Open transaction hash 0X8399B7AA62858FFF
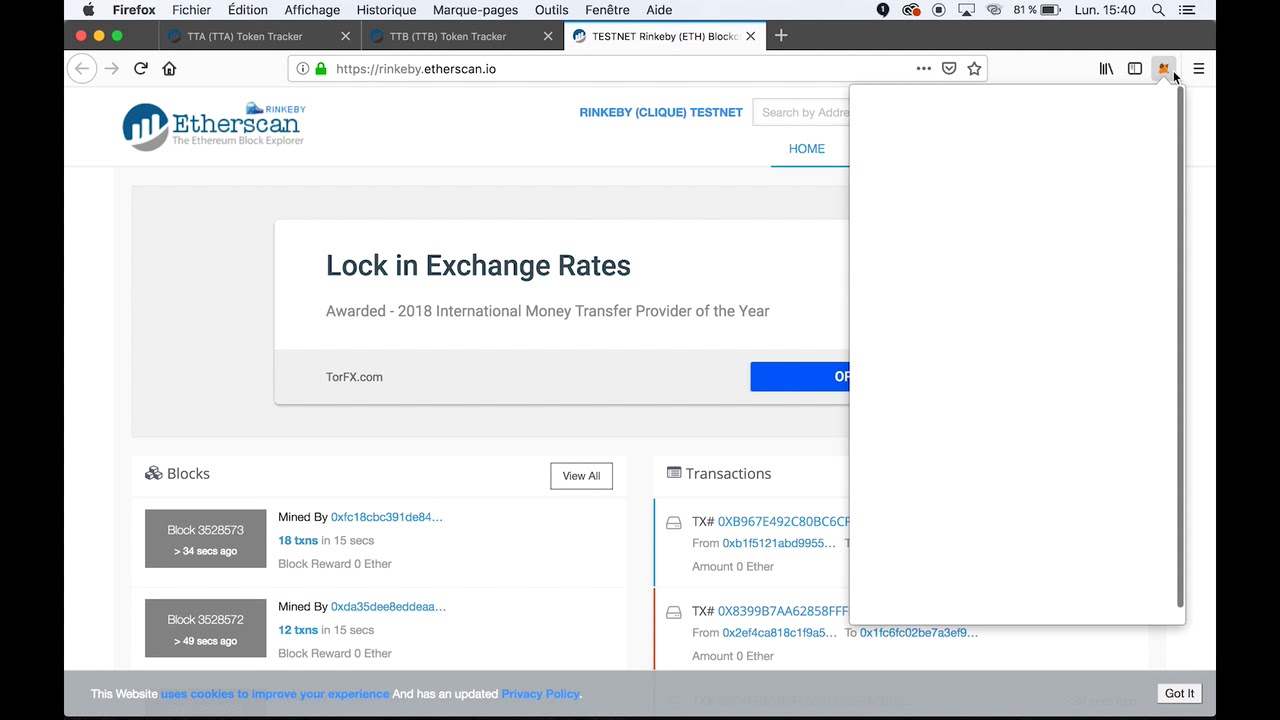The width and height of the screenshot is (1280, 720). pyautogui.click(x=783, y=612)
